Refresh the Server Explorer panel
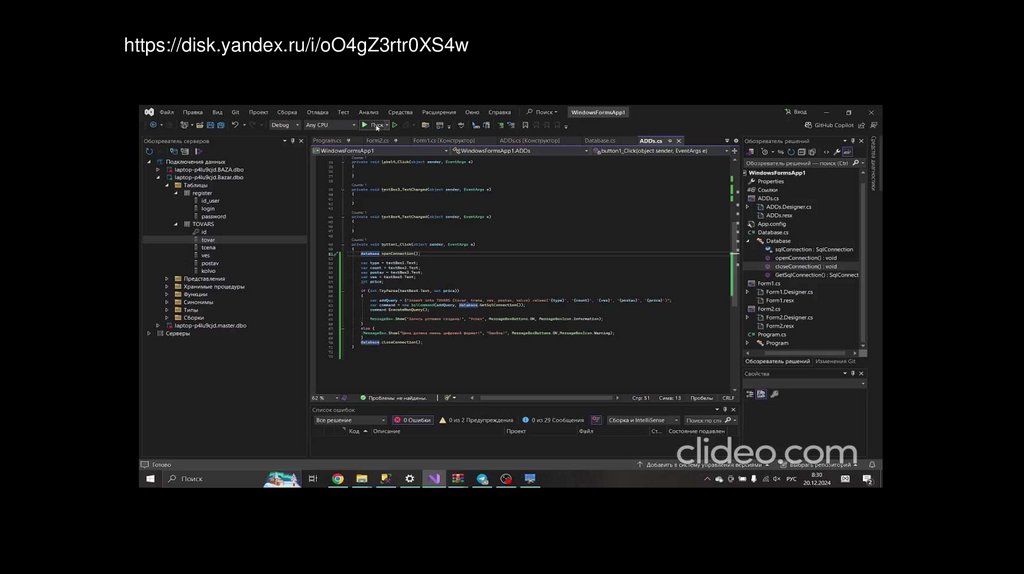This screenshot has width=1024, height=574. (150, 151)
